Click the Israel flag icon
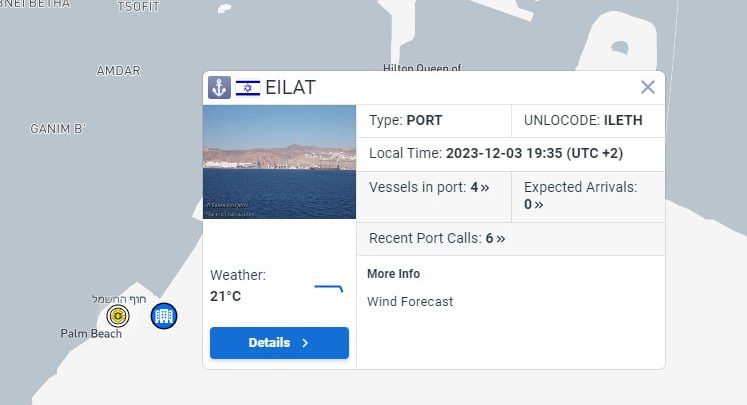The image size is (747, 405). (x=248, y=87)
